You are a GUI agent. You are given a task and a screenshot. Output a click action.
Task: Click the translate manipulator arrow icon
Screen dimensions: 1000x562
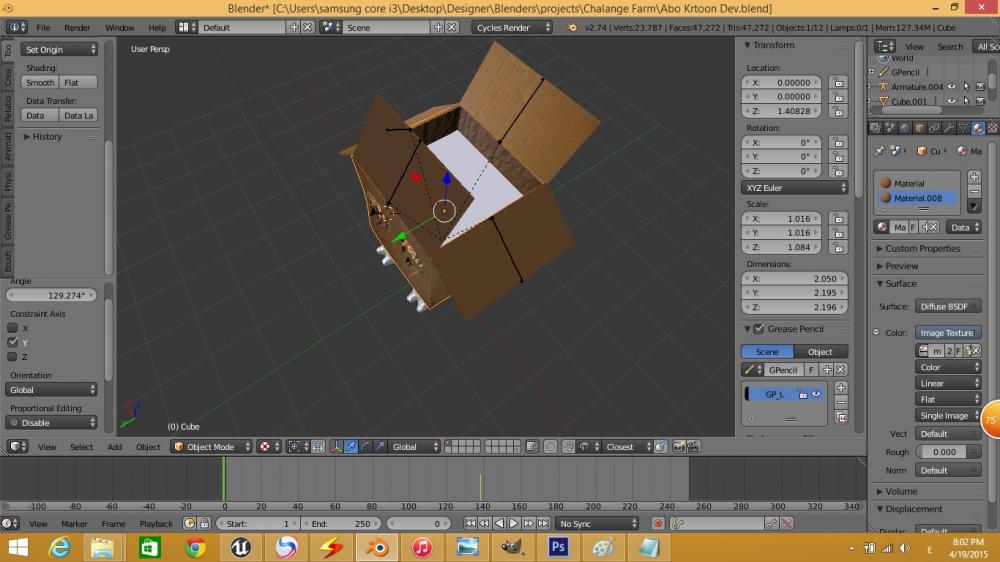pos(351,447)
